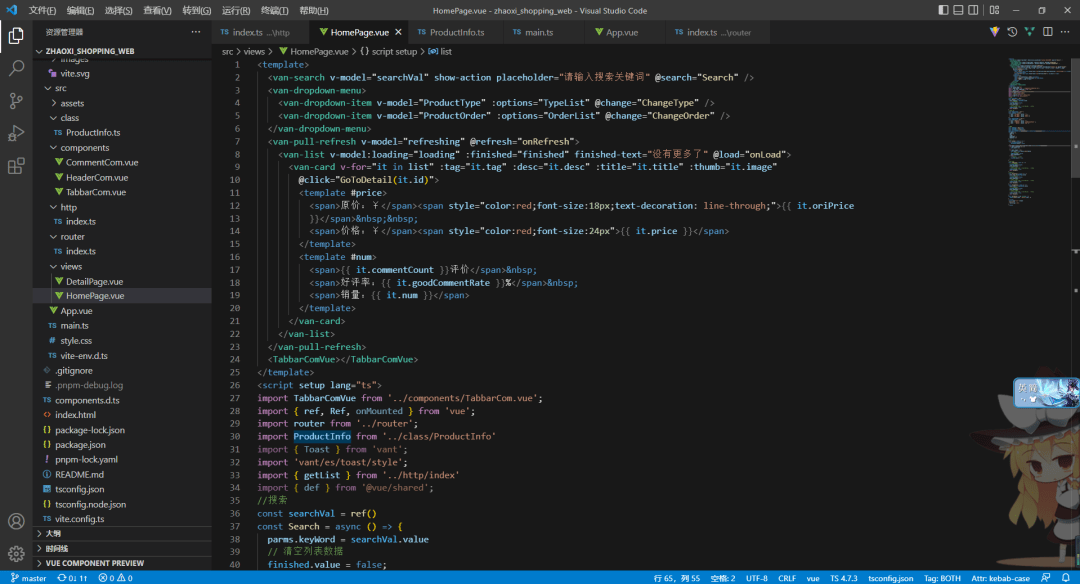Click the sync changes indicator
The width and height of the screenshot is (1080, 584).
point(73,577)
